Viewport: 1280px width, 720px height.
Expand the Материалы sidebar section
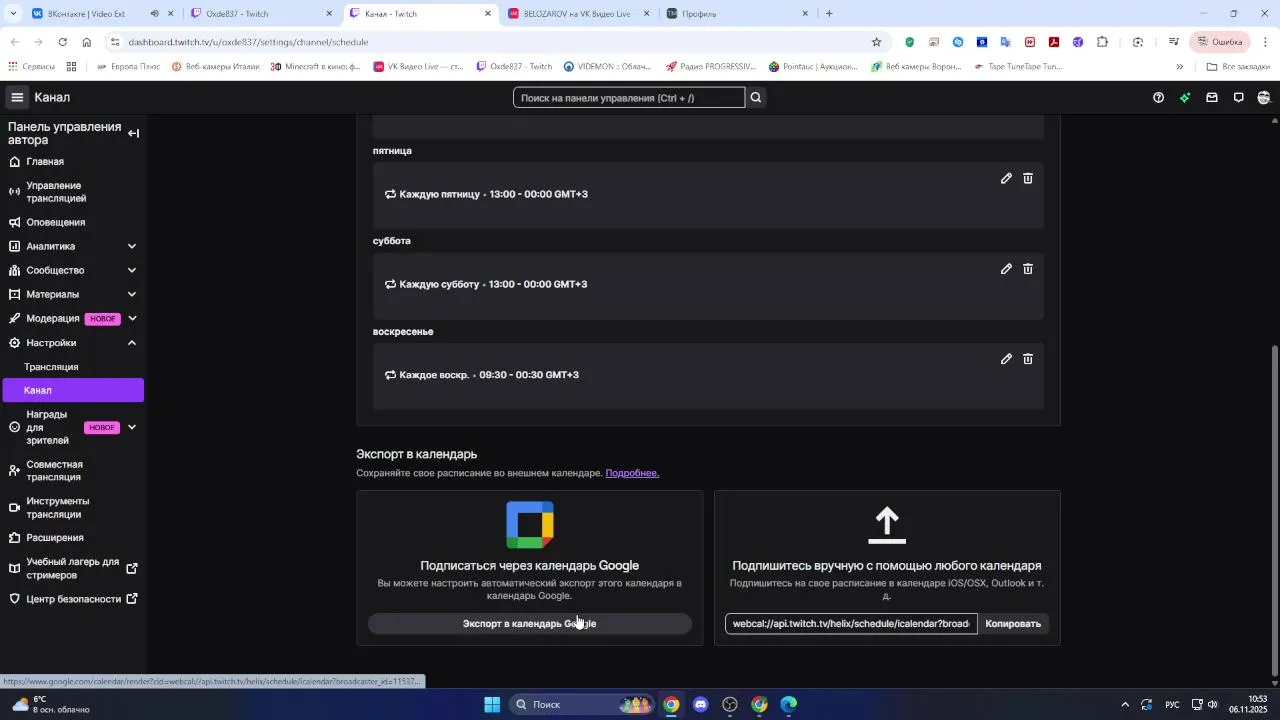132,294
